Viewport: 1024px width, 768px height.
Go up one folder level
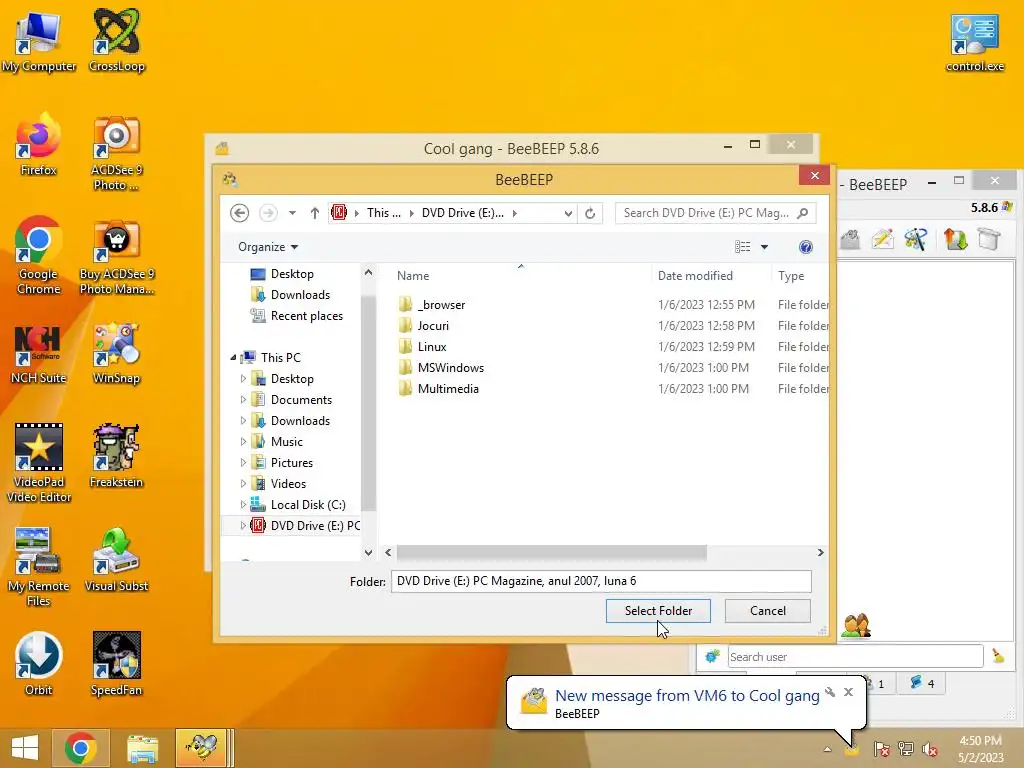coord(315,213)
